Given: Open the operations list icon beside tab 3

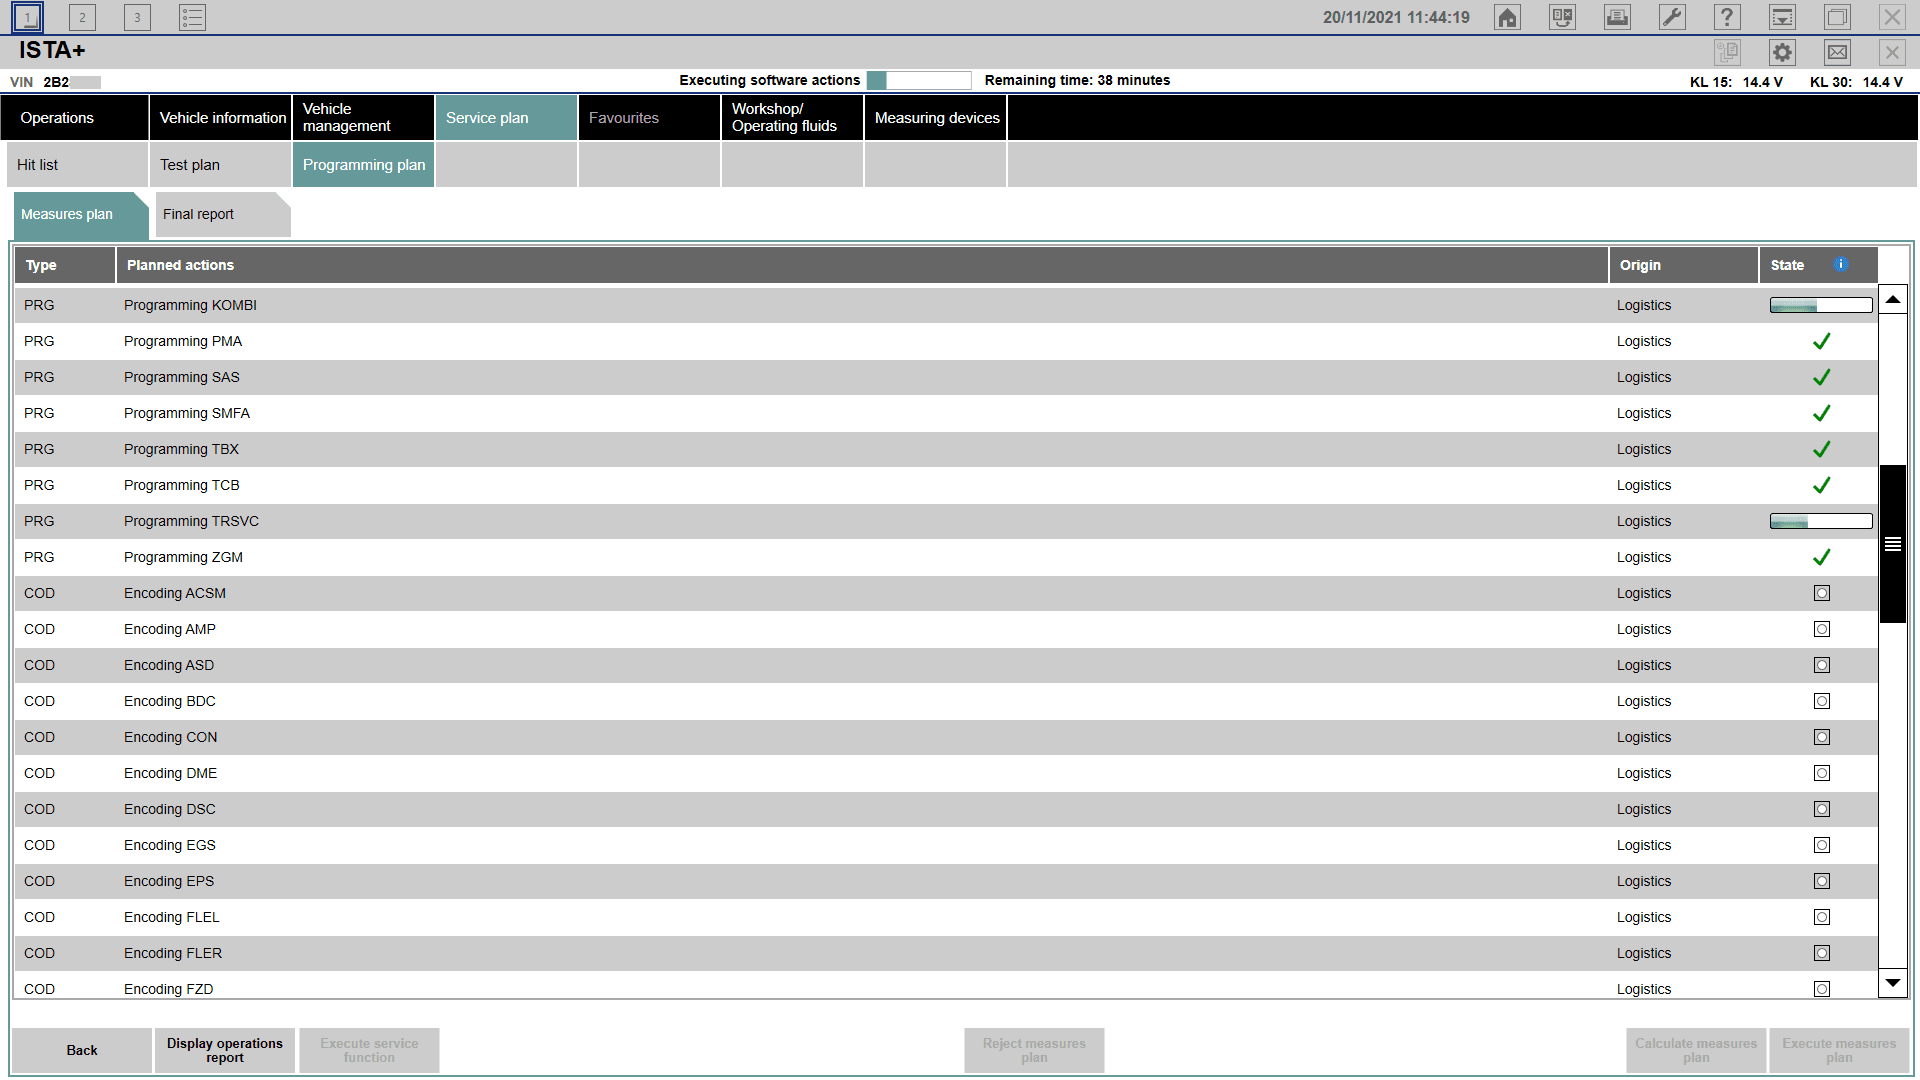Looking at the screenshot, I should [x=192, y=17].
